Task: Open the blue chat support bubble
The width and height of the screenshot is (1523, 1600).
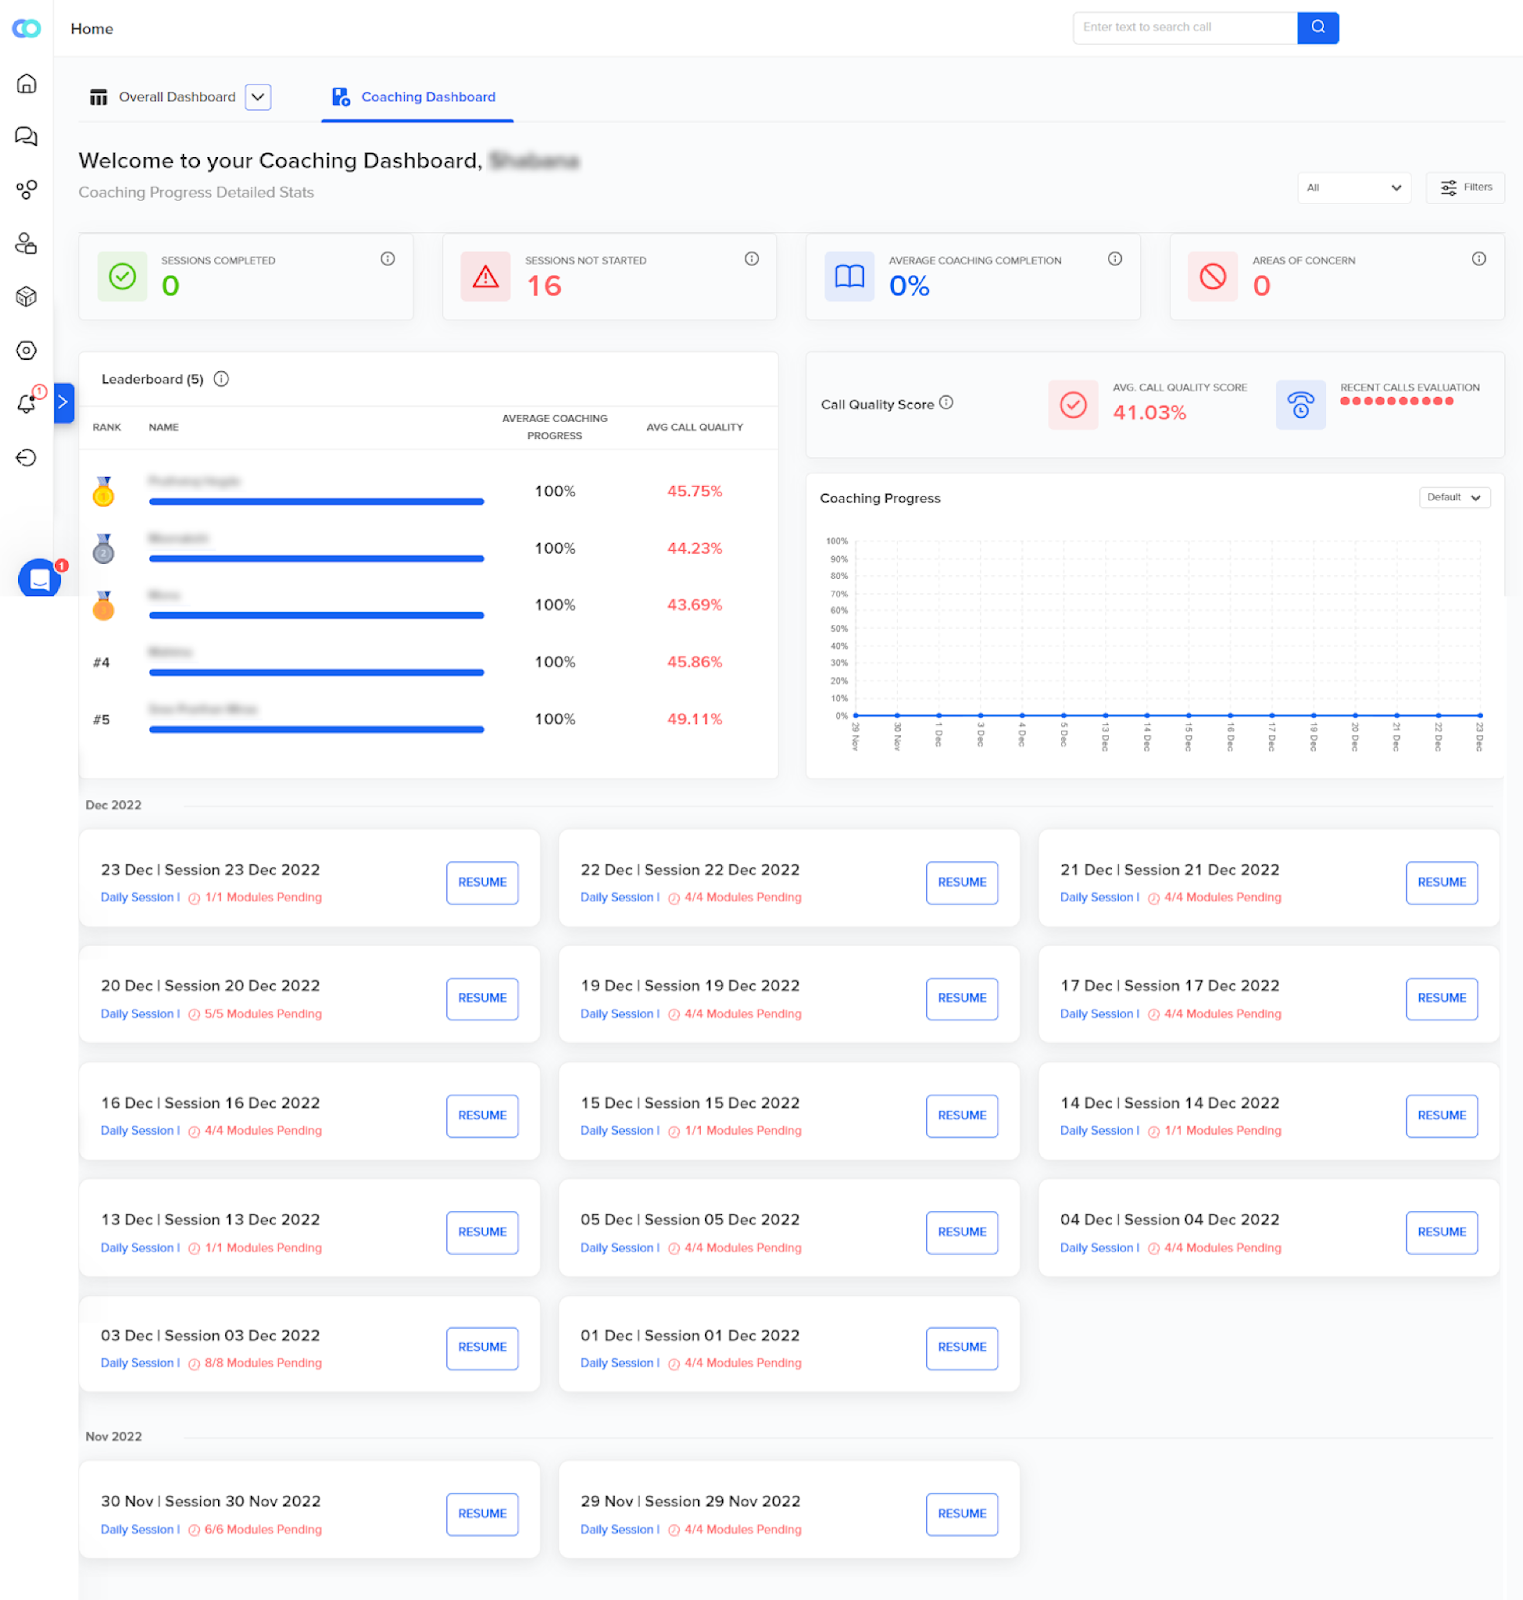Action: [39, 578]
